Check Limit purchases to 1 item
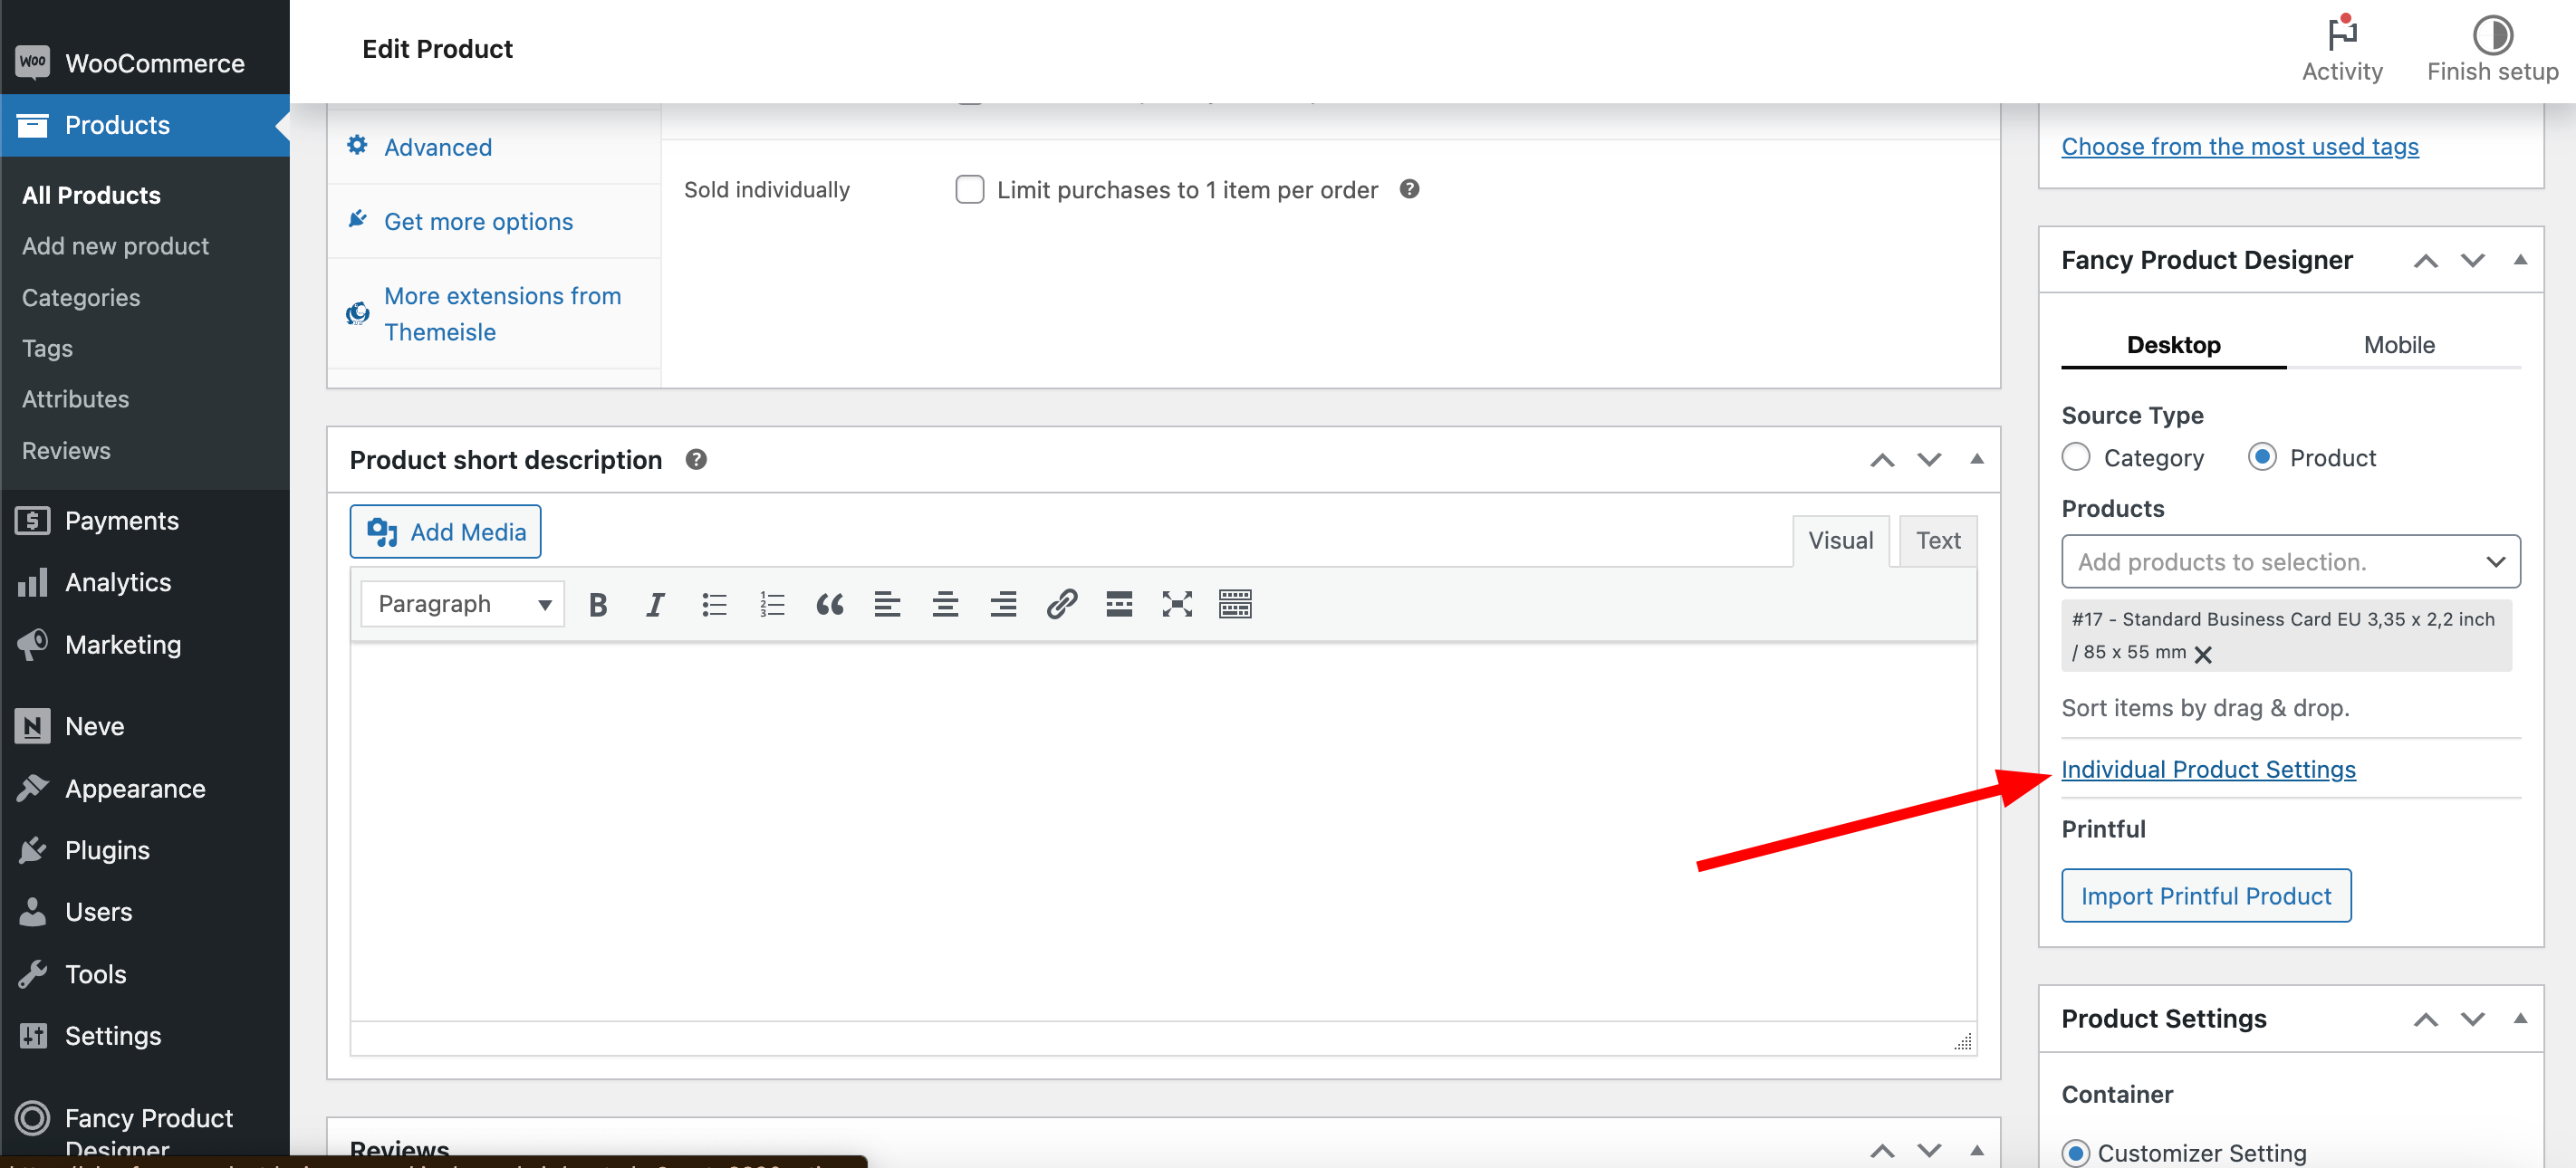 (x=969, y=189)
